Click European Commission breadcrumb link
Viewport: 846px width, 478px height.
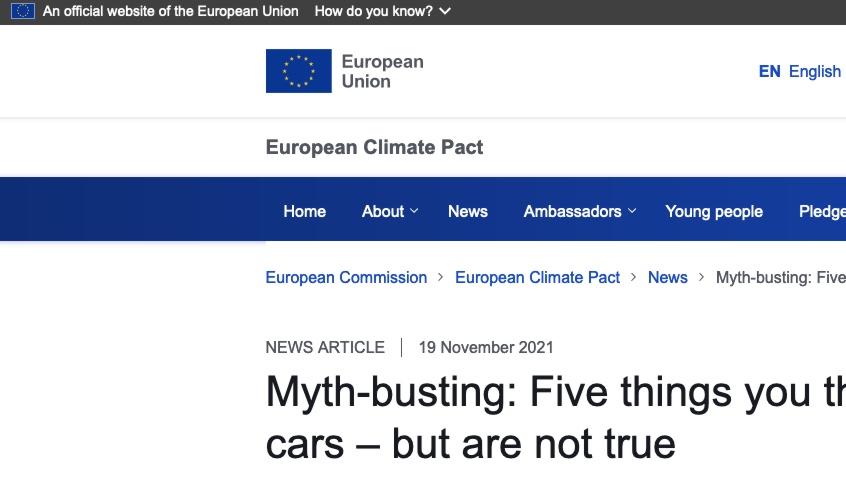coord(346,277)
